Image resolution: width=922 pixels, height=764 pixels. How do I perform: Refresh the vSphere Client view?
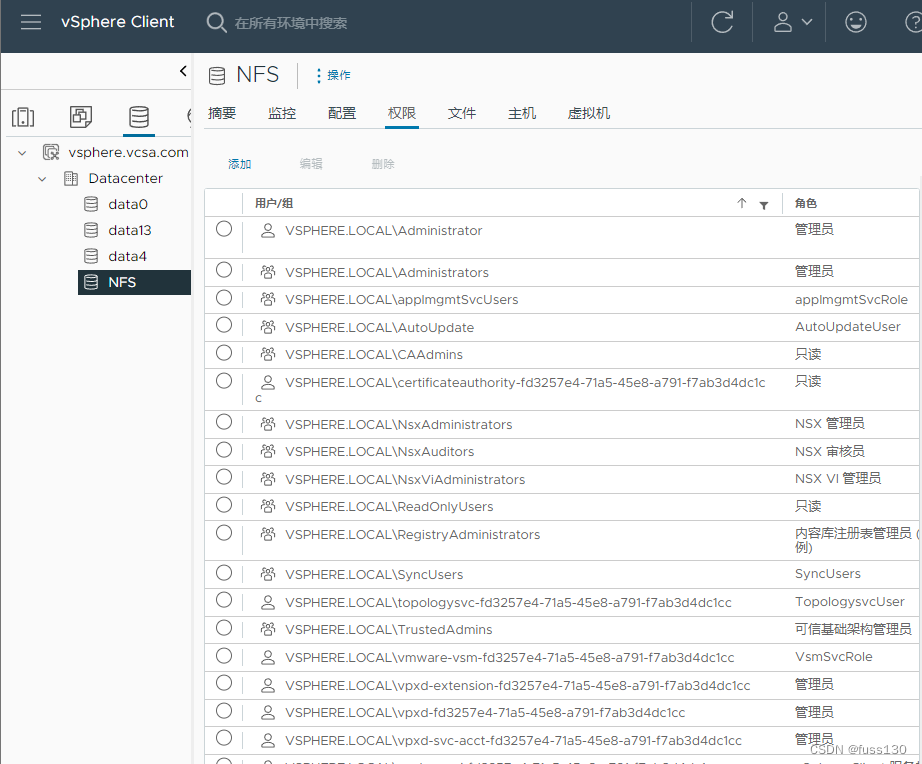point(721,22)
